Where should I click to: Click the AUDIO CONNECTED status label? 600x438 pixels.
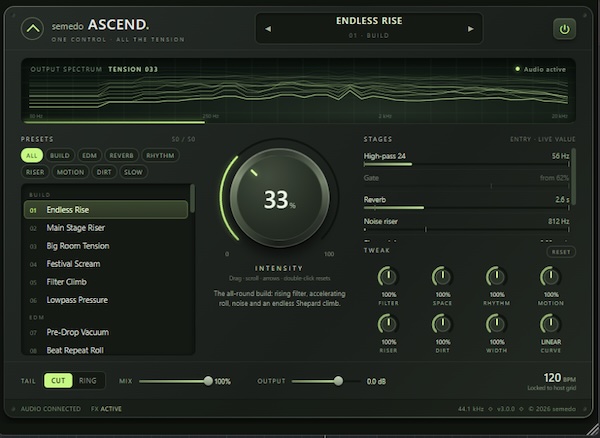pos(51,409)
